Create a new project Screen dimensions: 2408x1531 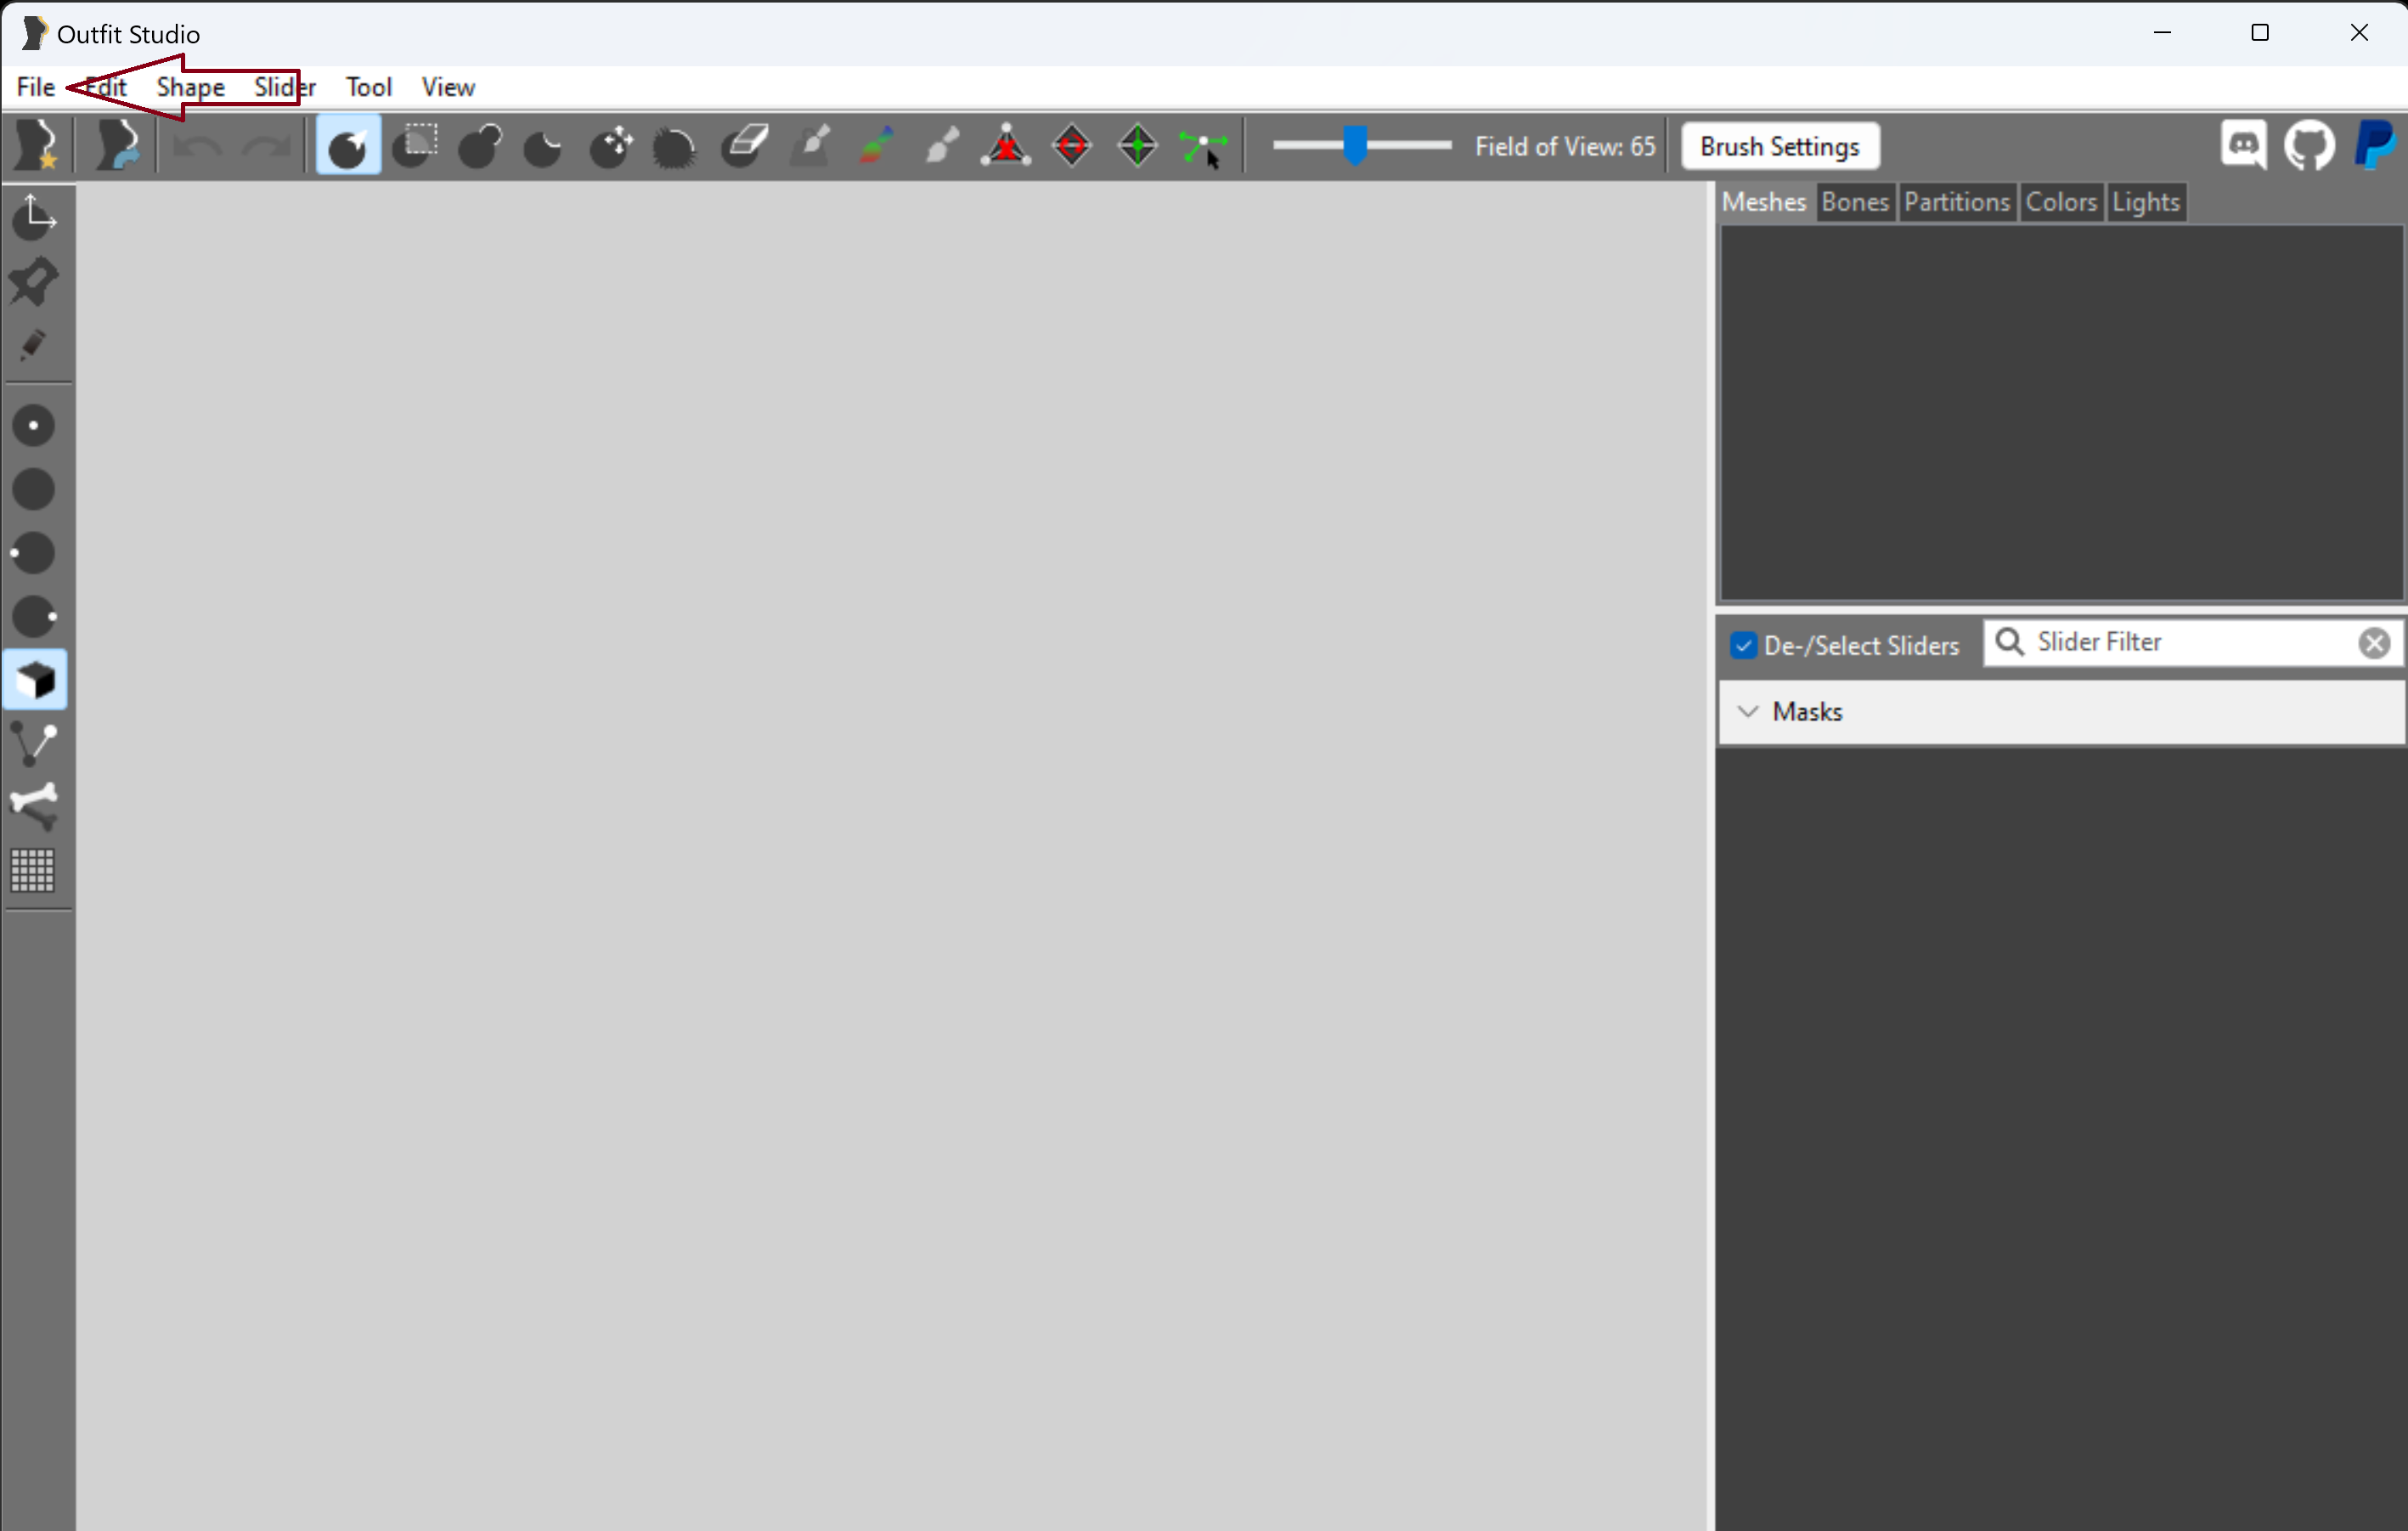[x=36, y=145]
